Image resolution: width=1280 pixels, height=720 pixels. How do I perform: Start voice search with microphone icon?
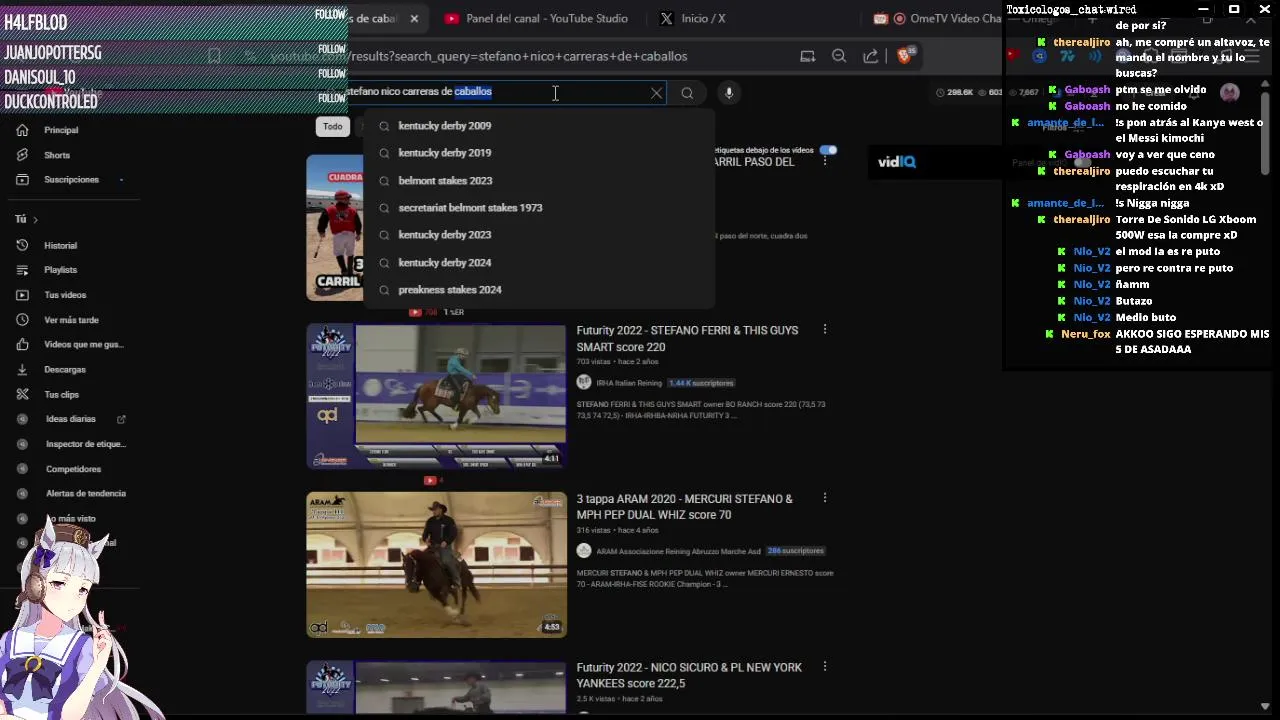tap(729, 93)
